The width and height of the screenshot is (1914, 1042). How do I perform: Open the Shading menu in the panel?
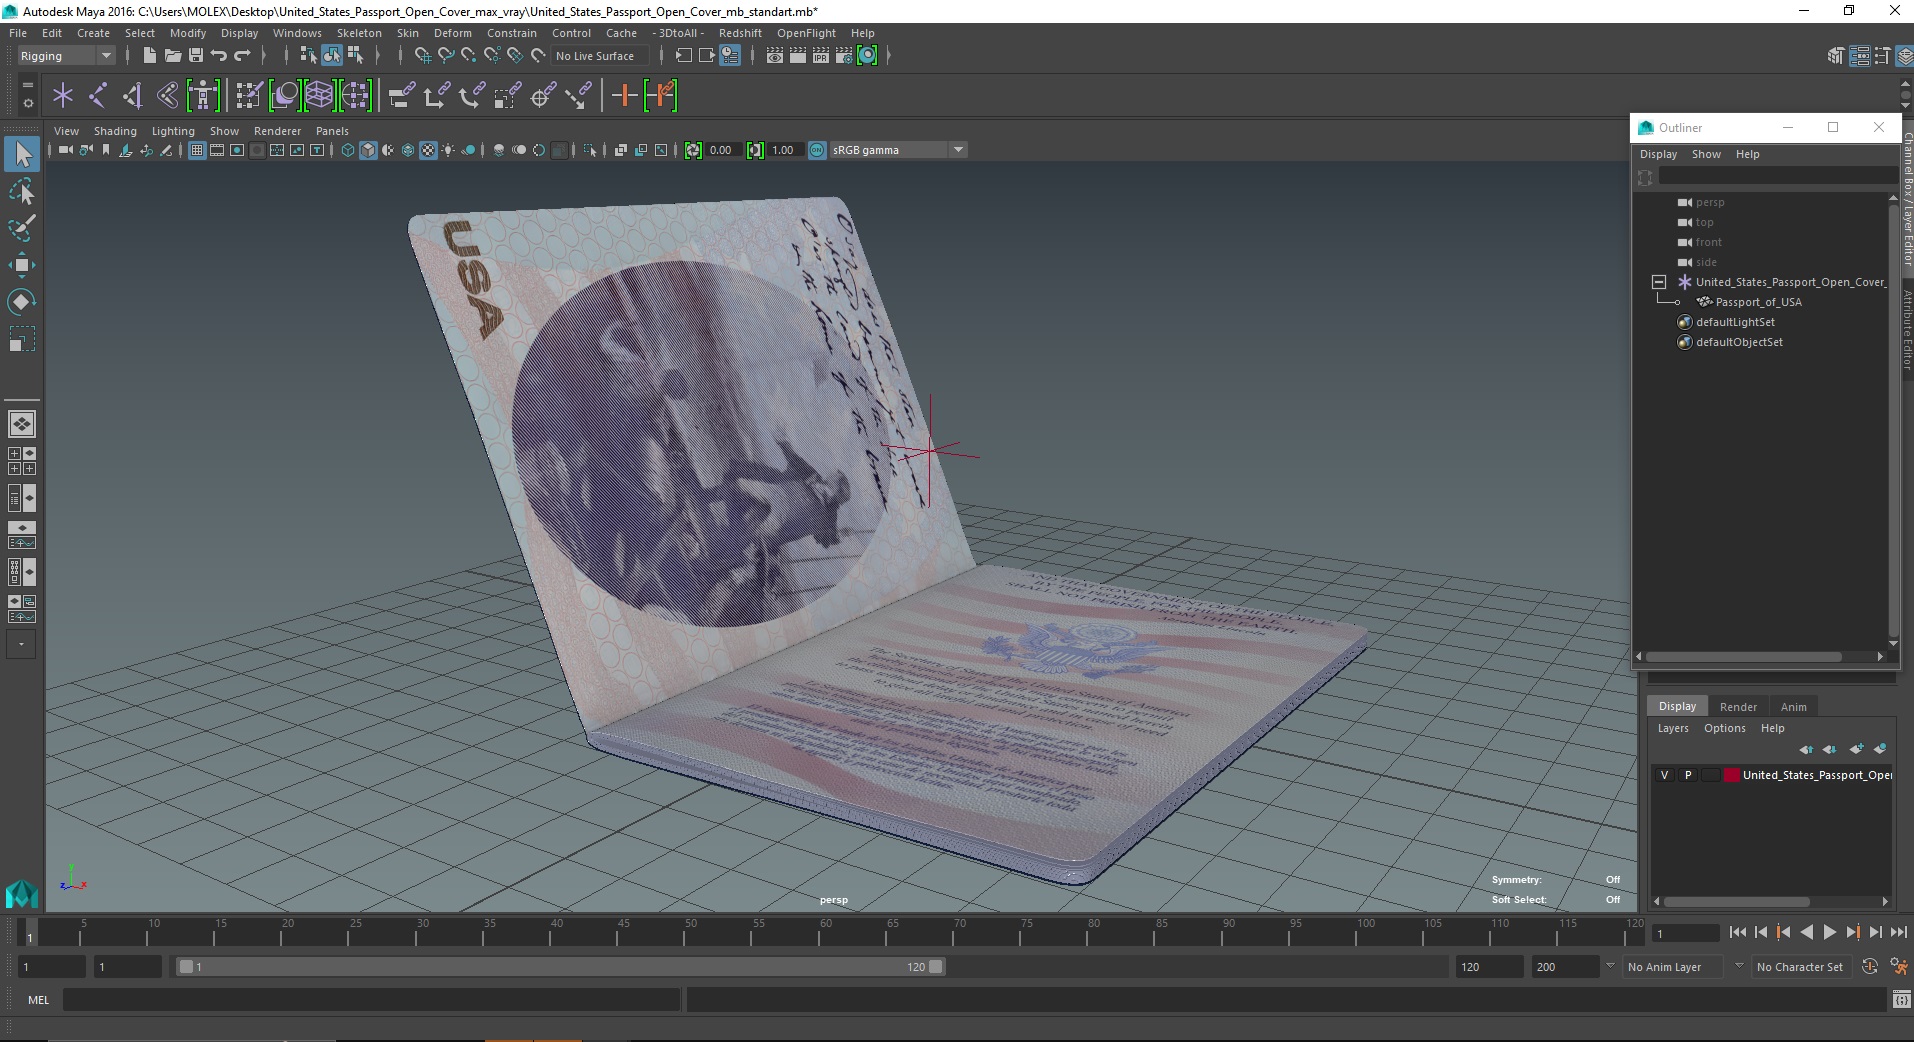tap(115, 131)
